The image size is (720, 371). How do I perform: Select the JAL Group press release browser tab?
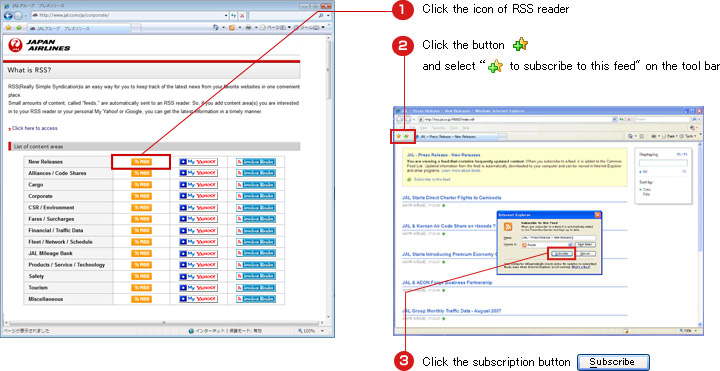pos(79,28)
